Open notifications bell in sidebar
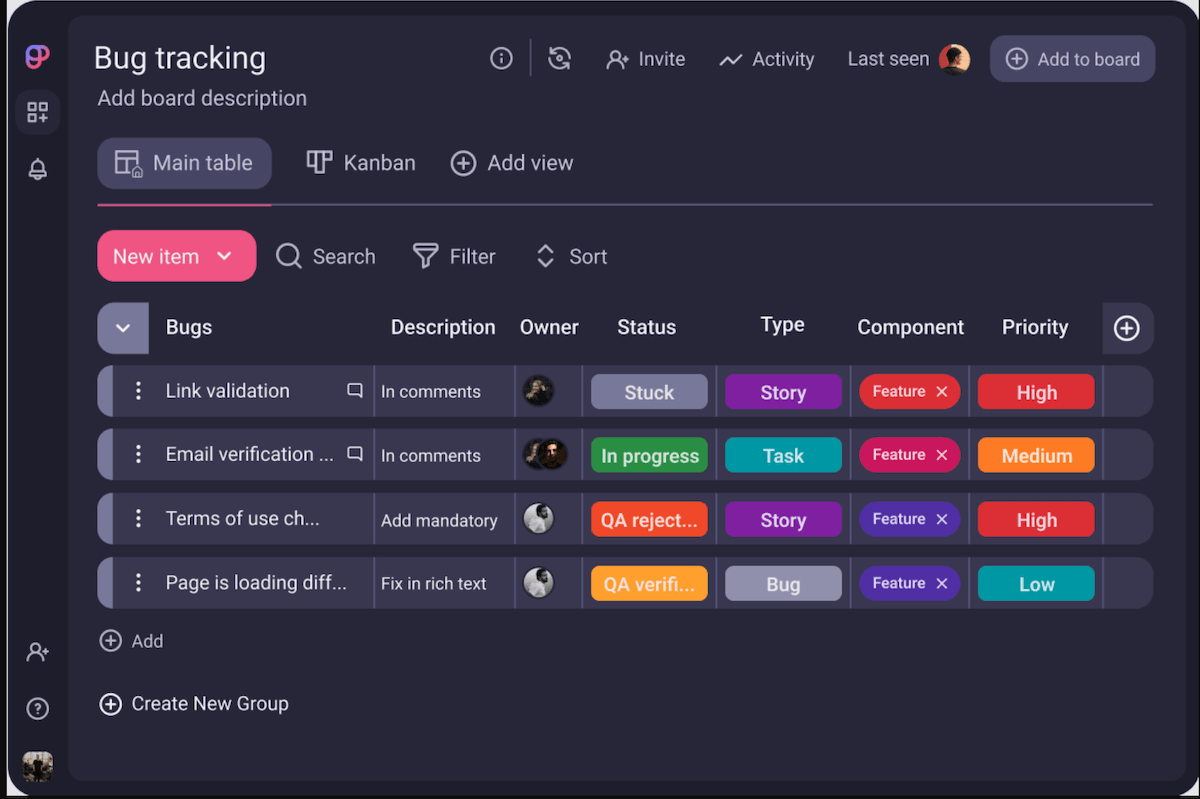Screen dimensions: 1200x799 [37, 170]
